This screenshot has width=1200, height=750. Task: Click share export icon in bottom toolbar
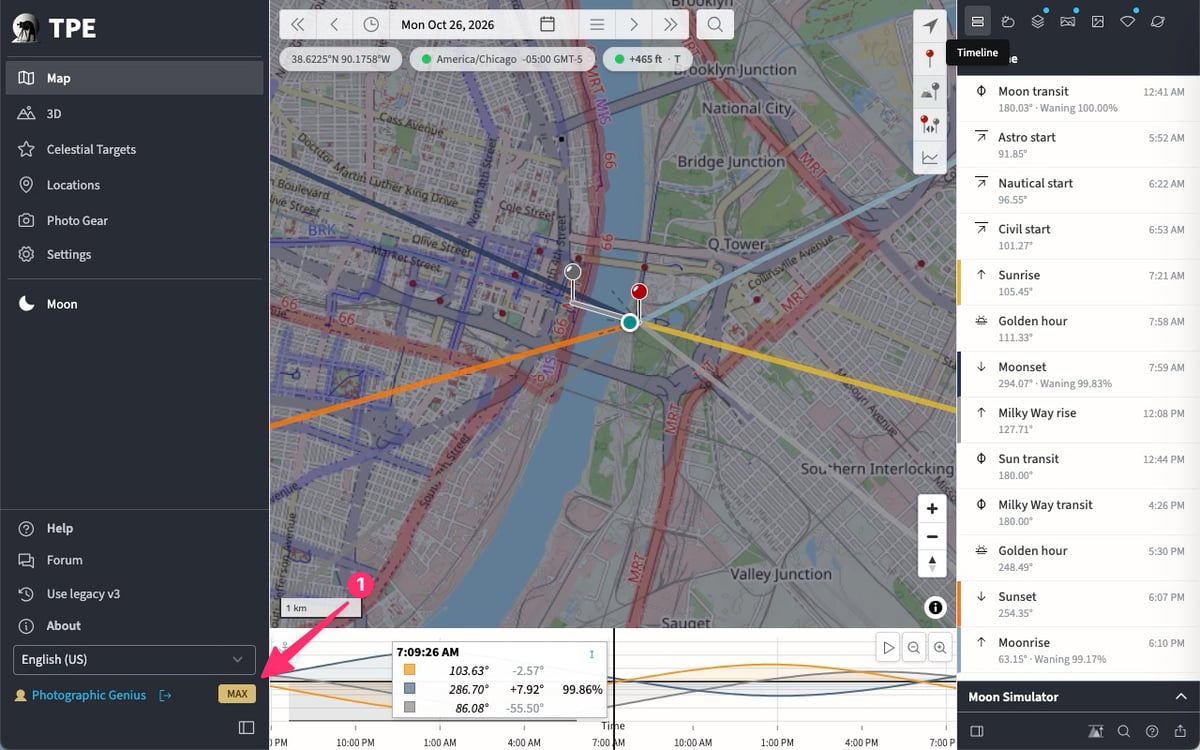1181,731
